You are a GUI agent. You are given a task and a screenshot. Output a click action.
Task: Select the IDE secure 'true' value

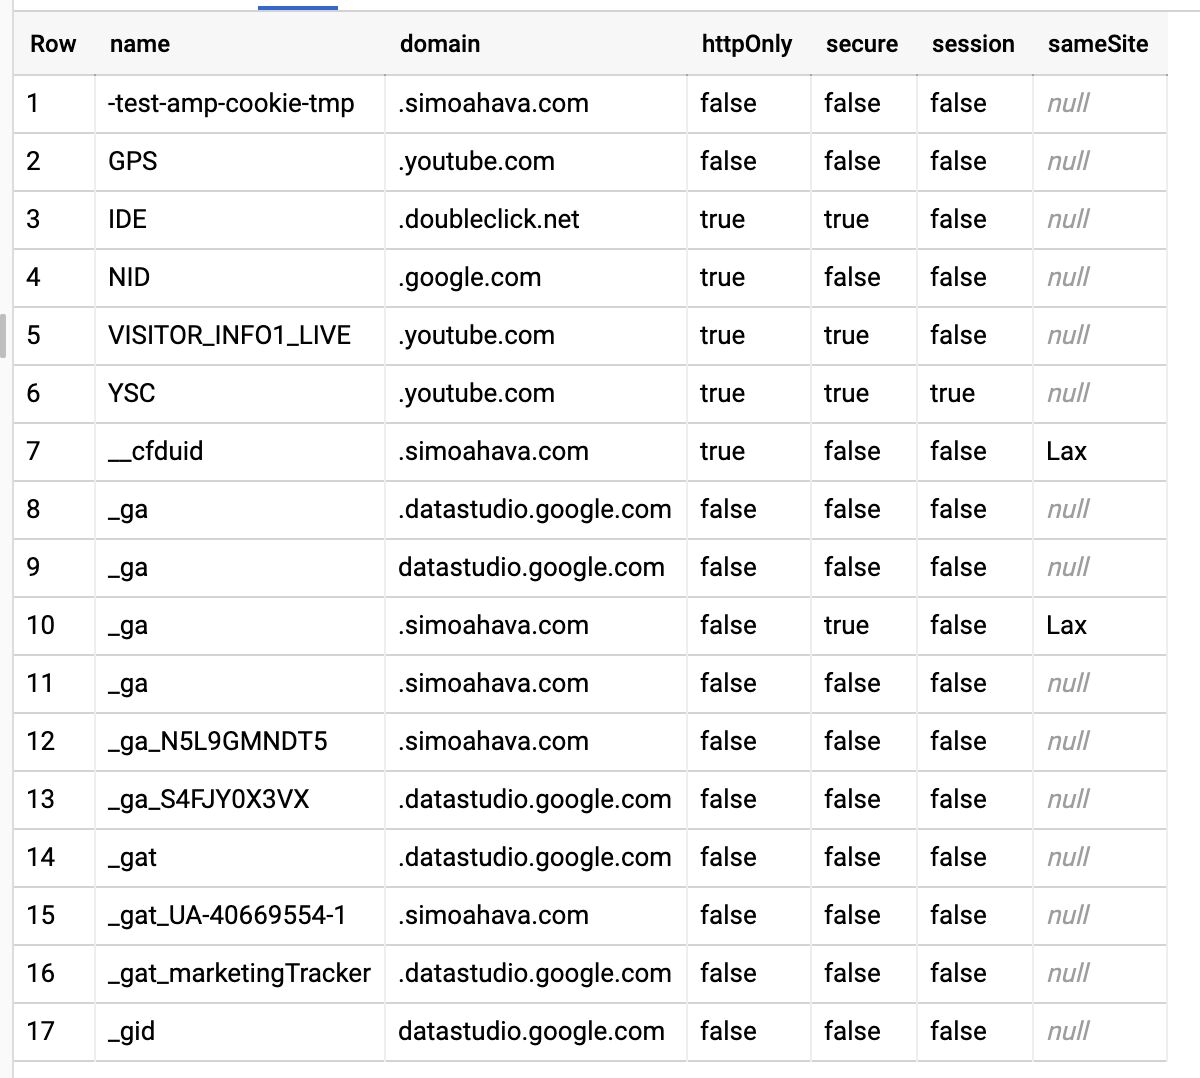coord(846,219)
